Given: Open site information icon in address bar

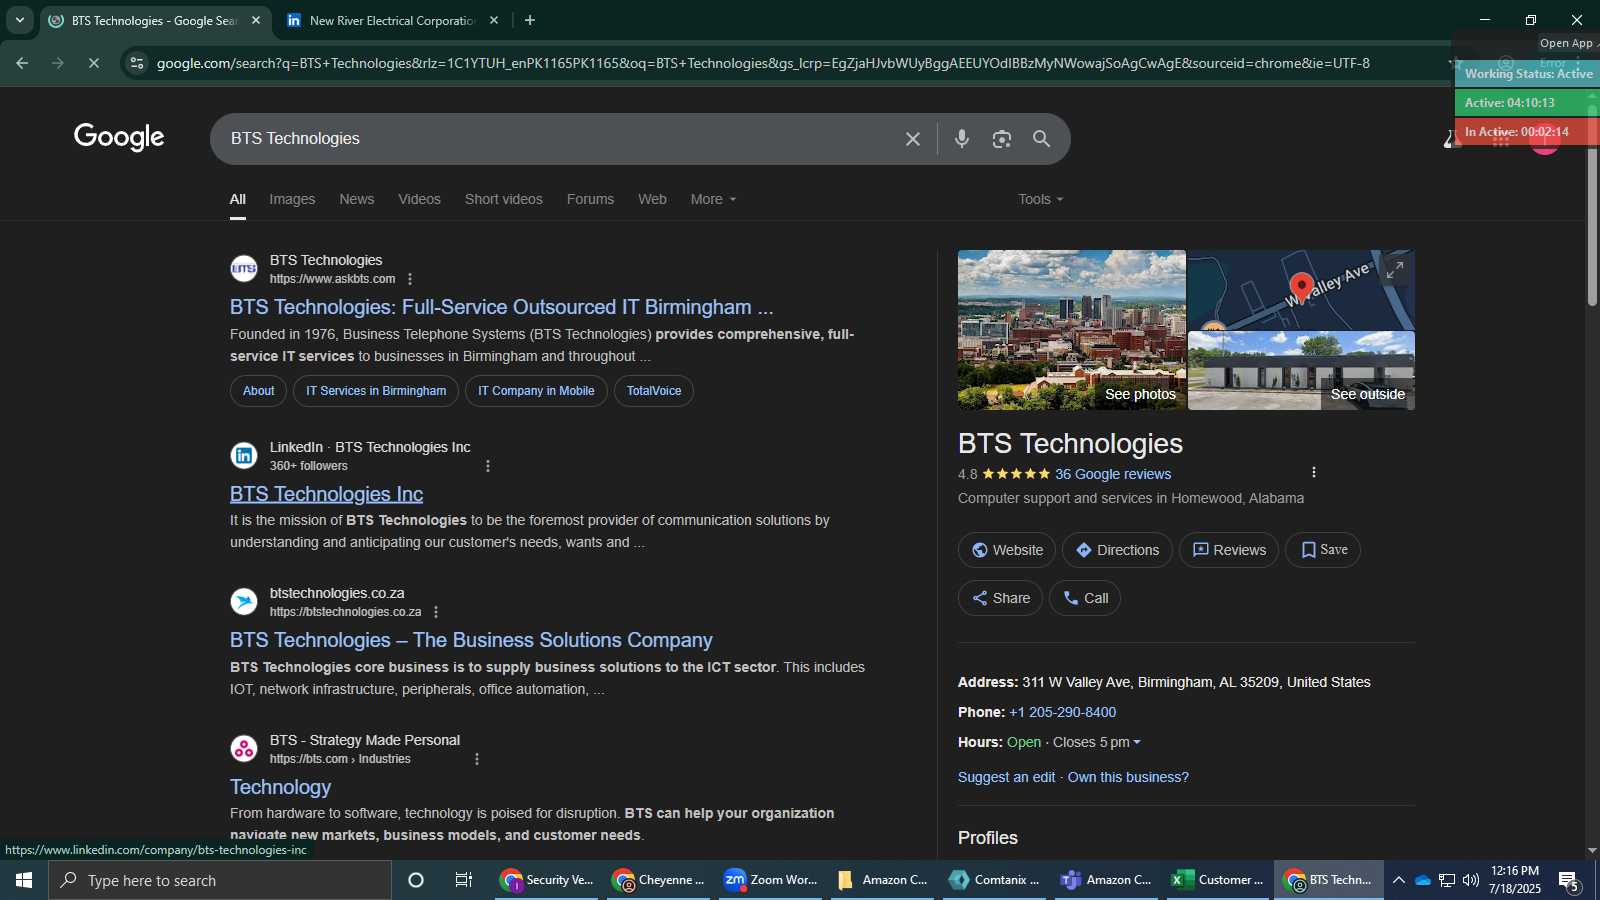Looking at the screenshot, I should [137, 63].
